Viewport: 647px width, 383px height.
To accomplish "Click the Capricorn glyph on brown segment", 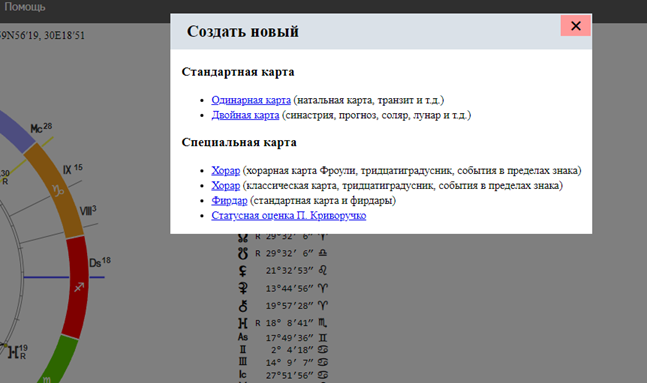I will point(58,190).
